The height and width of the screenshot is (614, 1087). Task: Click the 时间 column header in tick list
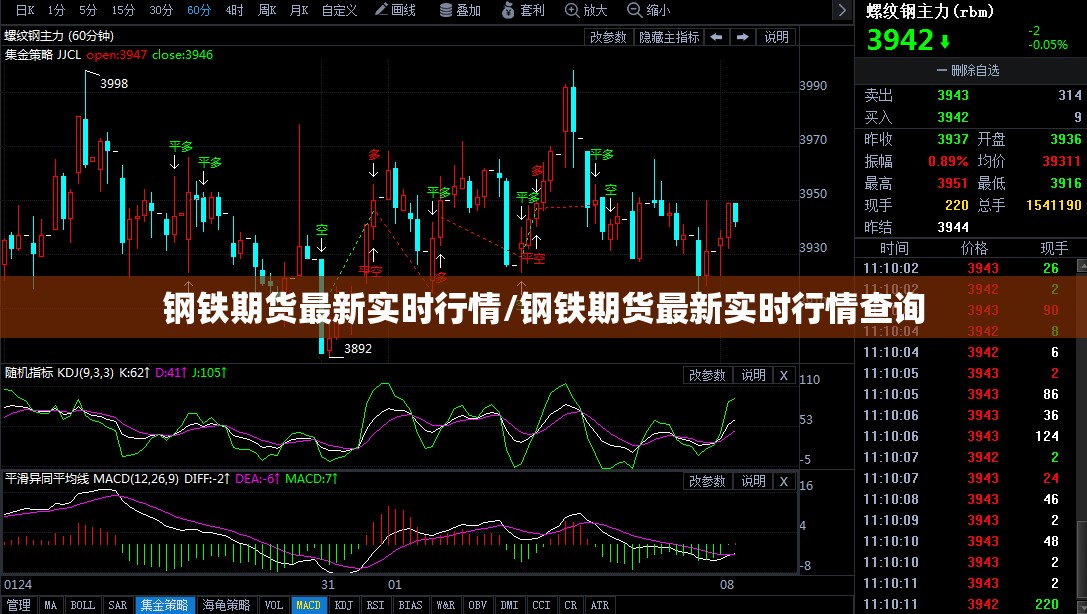894,248
